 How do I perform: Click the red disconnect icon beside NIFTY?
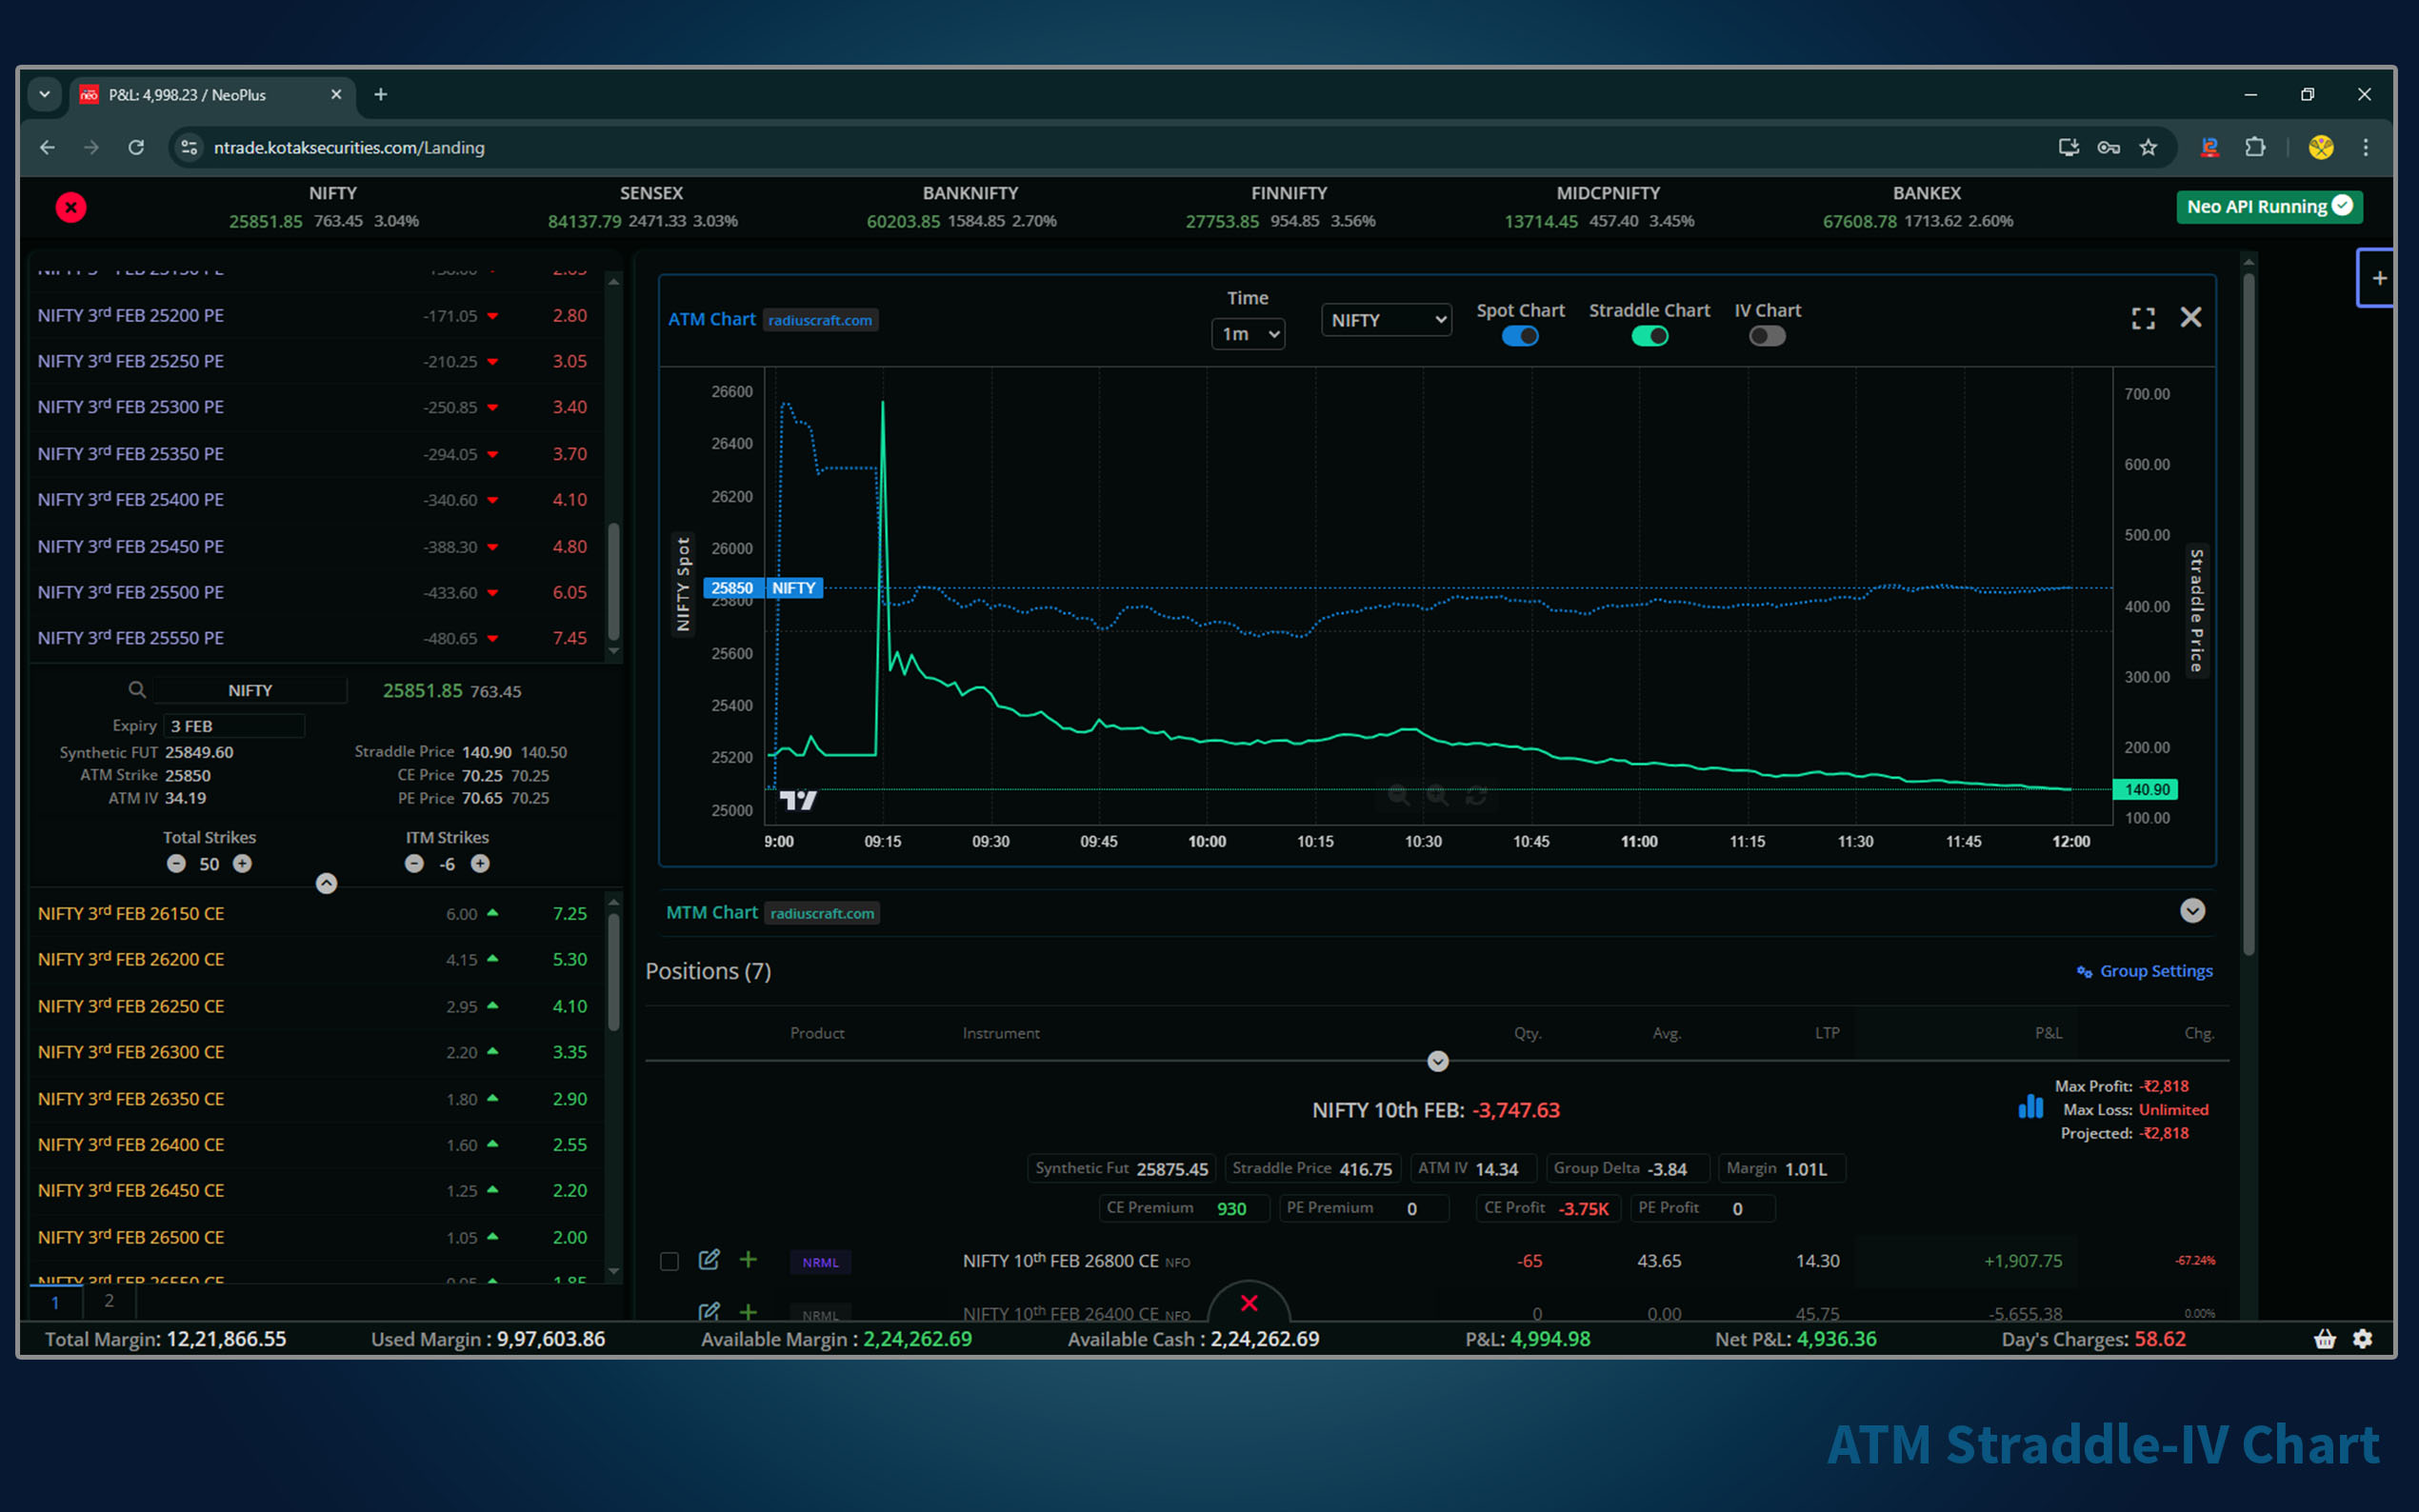pyautogui.click(x=71, y=207)
